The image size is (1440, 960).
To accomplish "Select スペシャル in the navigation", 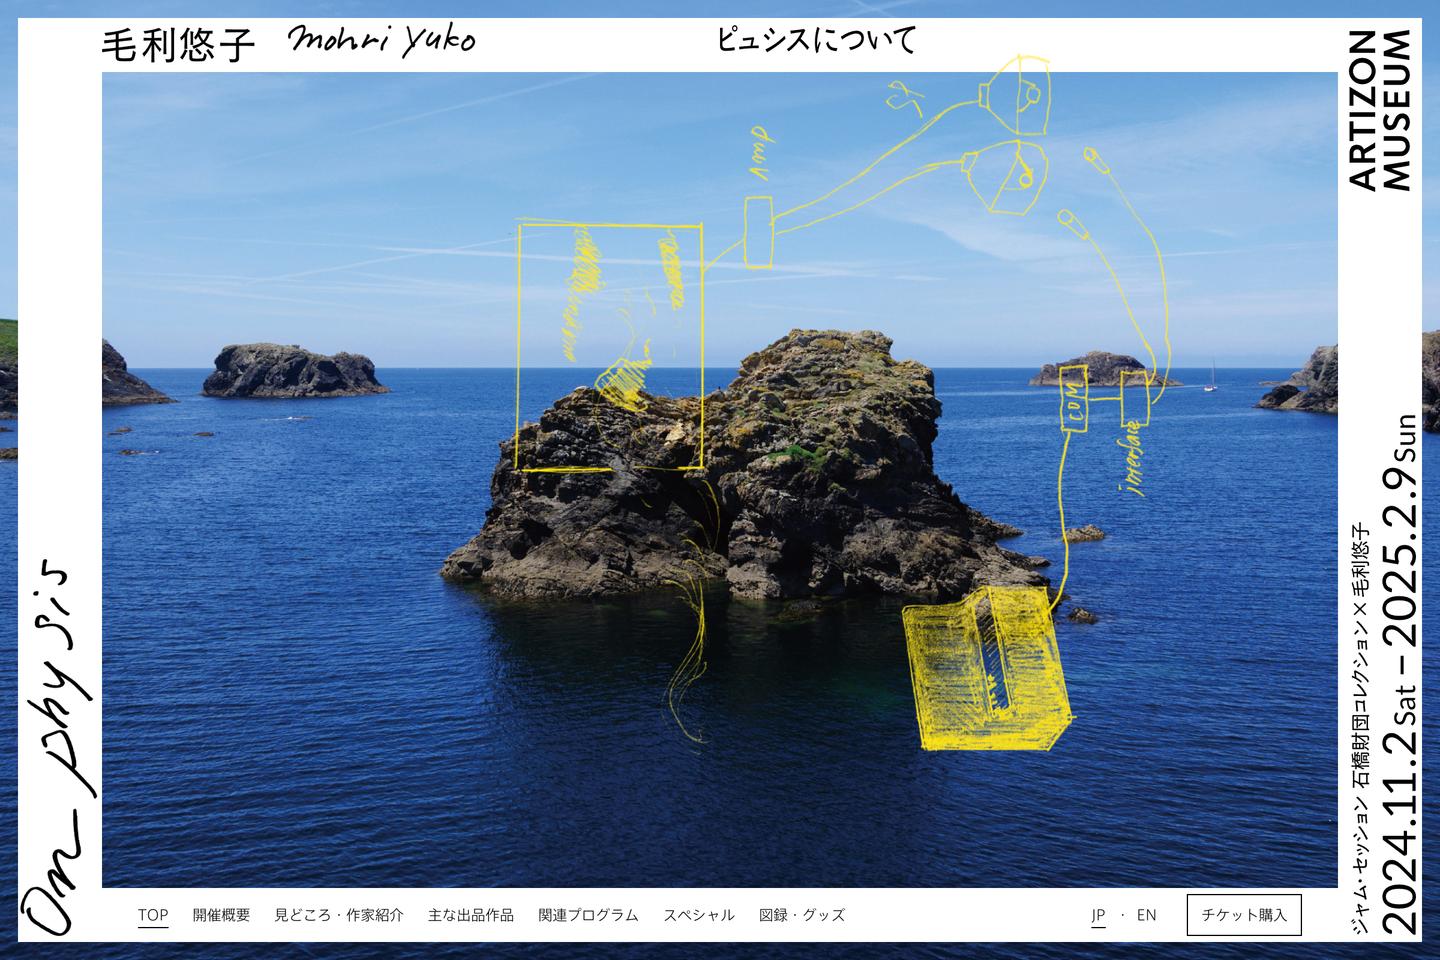I will click(699, 914).
